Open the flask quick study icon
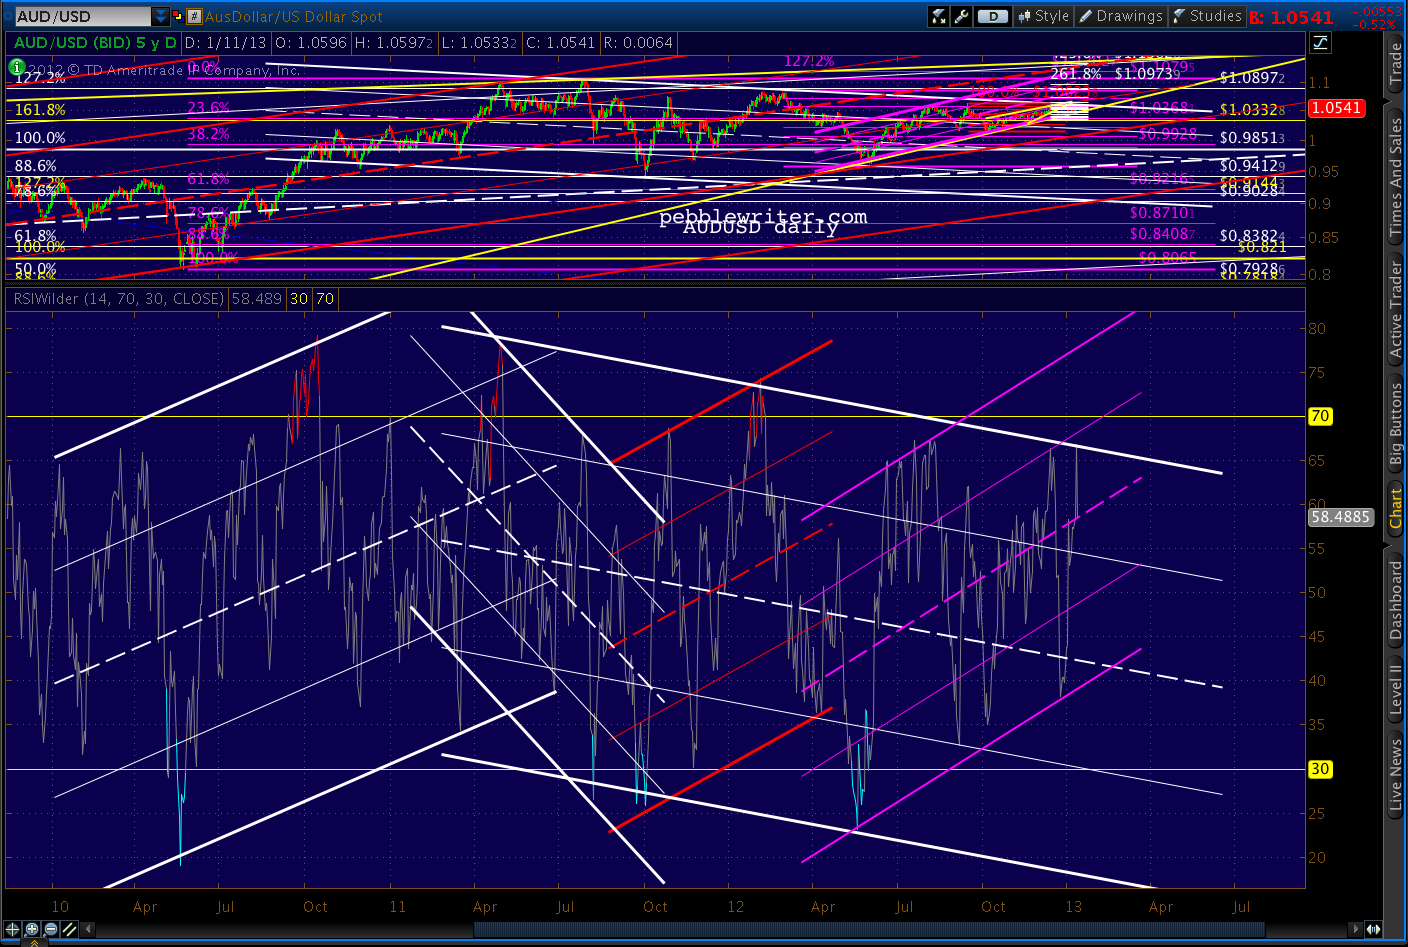 click(x=938, y=16)
